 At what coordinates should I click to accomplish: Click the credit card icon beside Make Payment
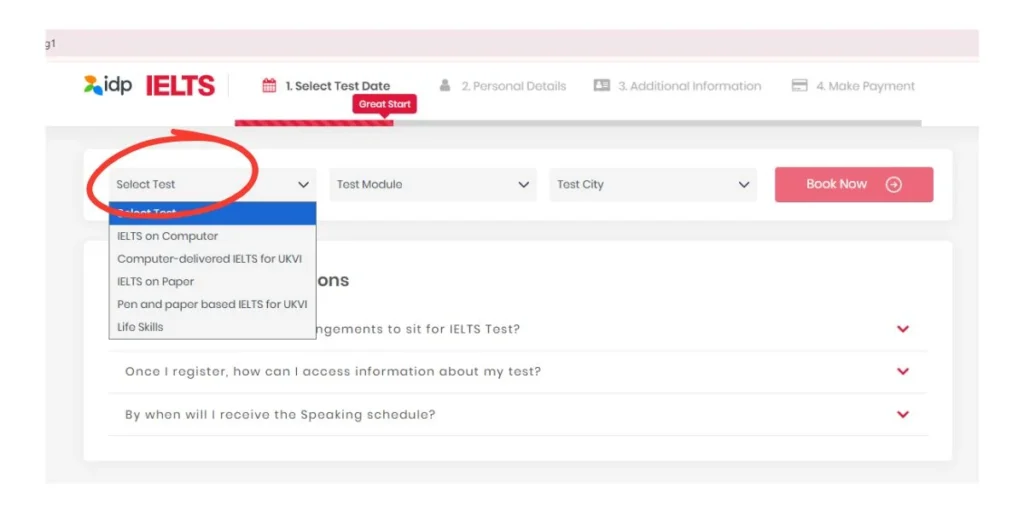point(799,86)
